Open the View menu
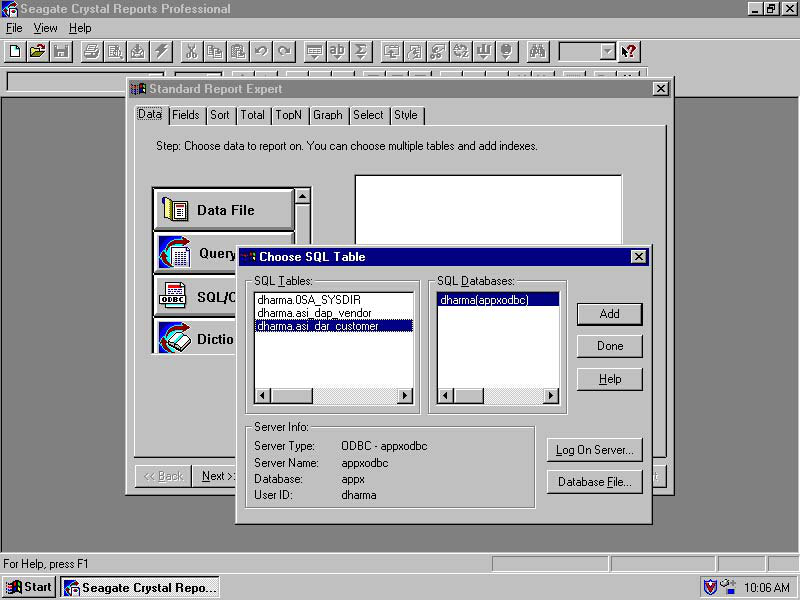This screenshot has width=800, height=600. (x=45, y=28)
